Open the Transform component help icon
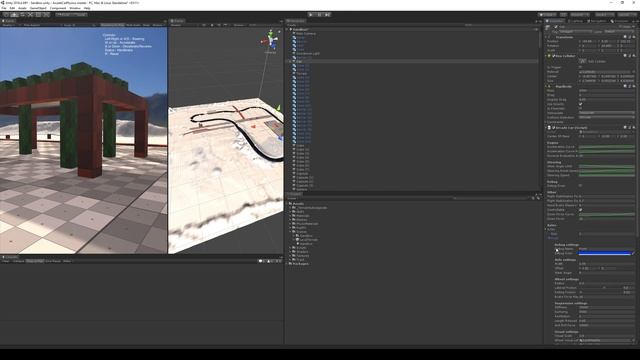The width and height of the screenshot is (640, 360). click(x=625, y=37)
